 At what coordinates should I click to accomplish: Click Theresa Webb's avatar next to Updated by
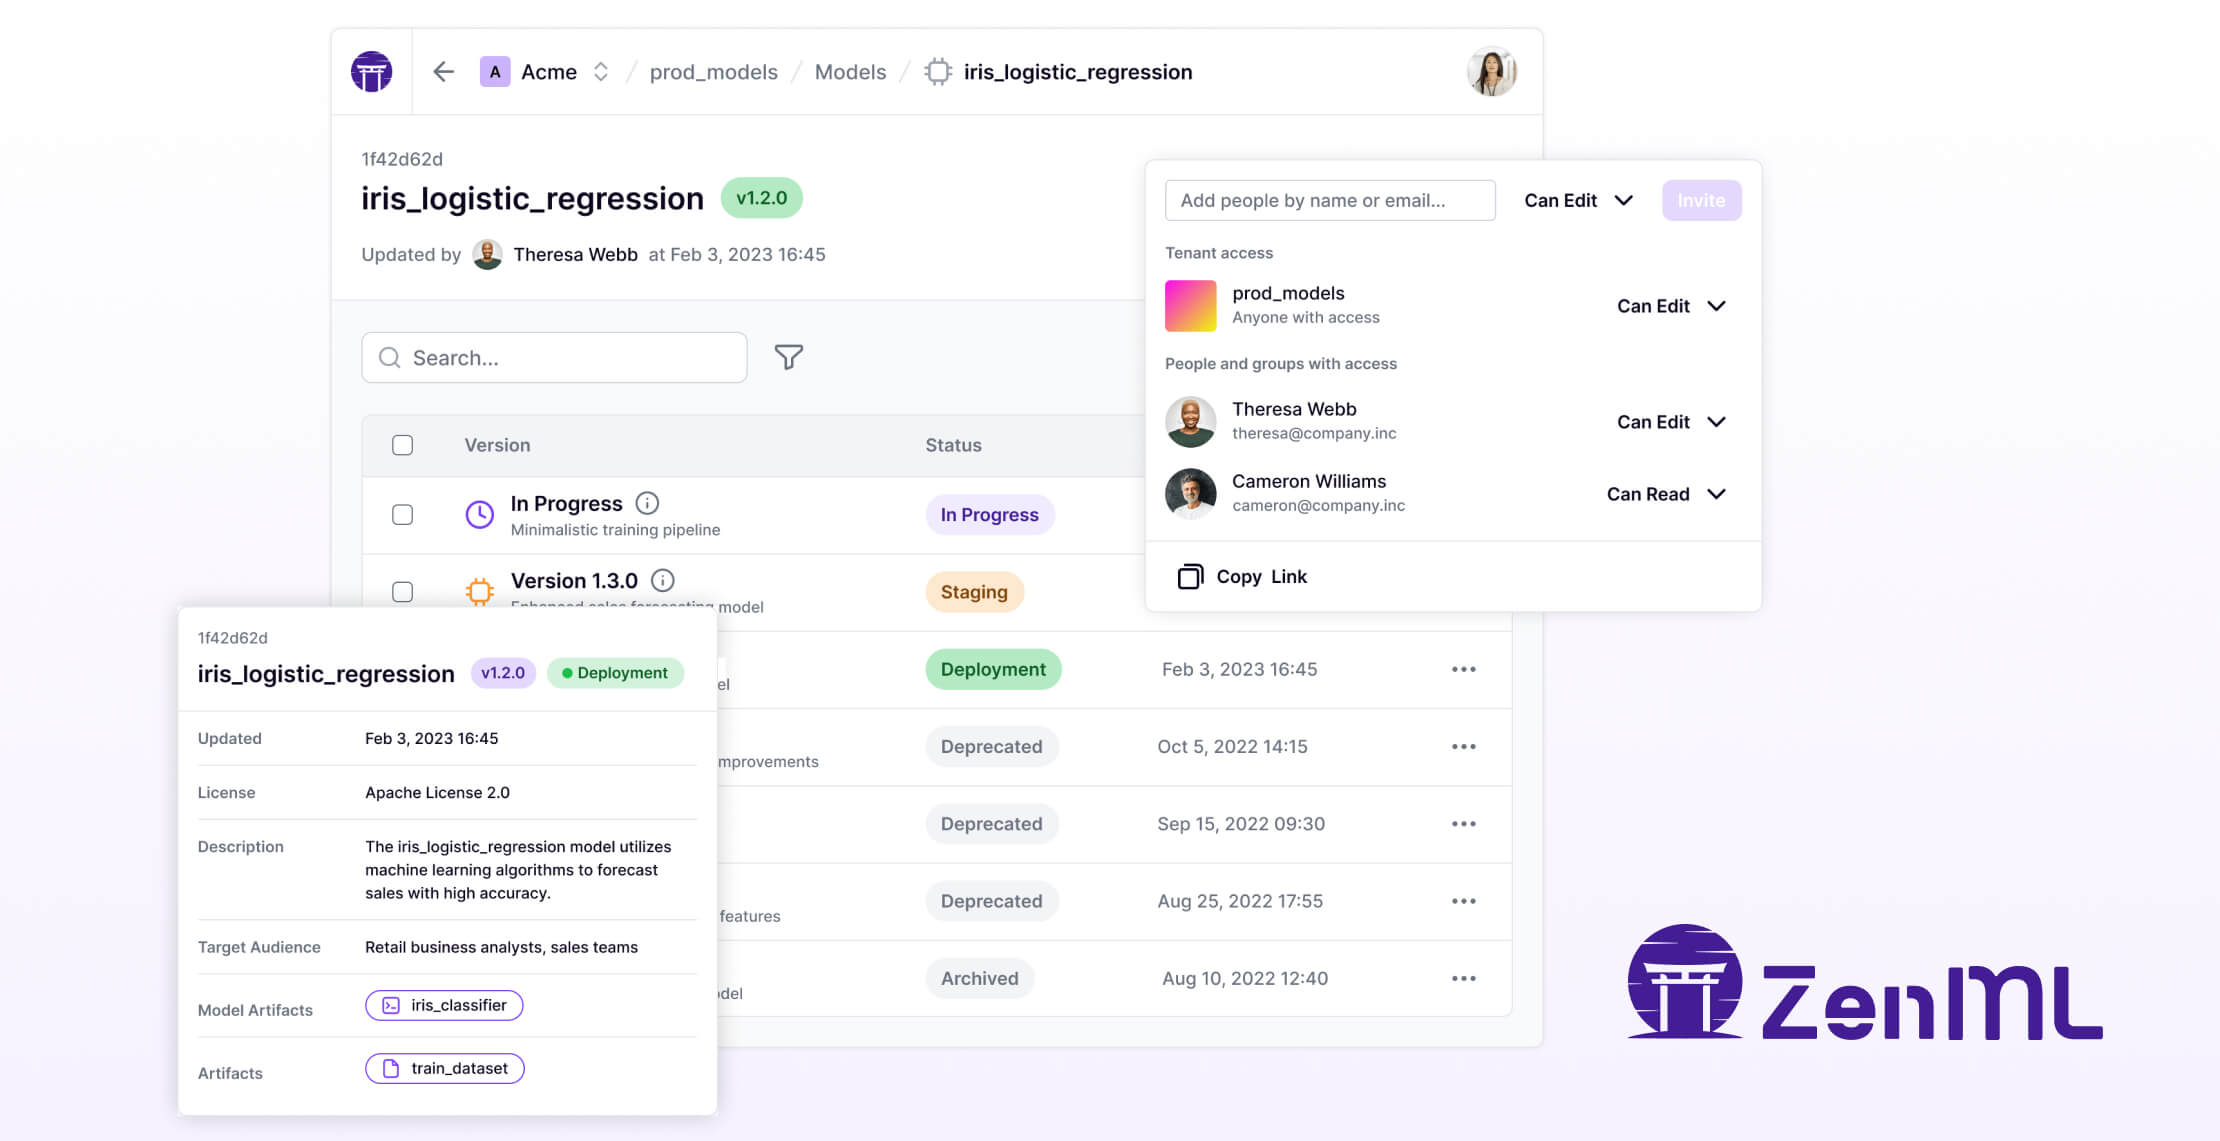tap(489, 254)
